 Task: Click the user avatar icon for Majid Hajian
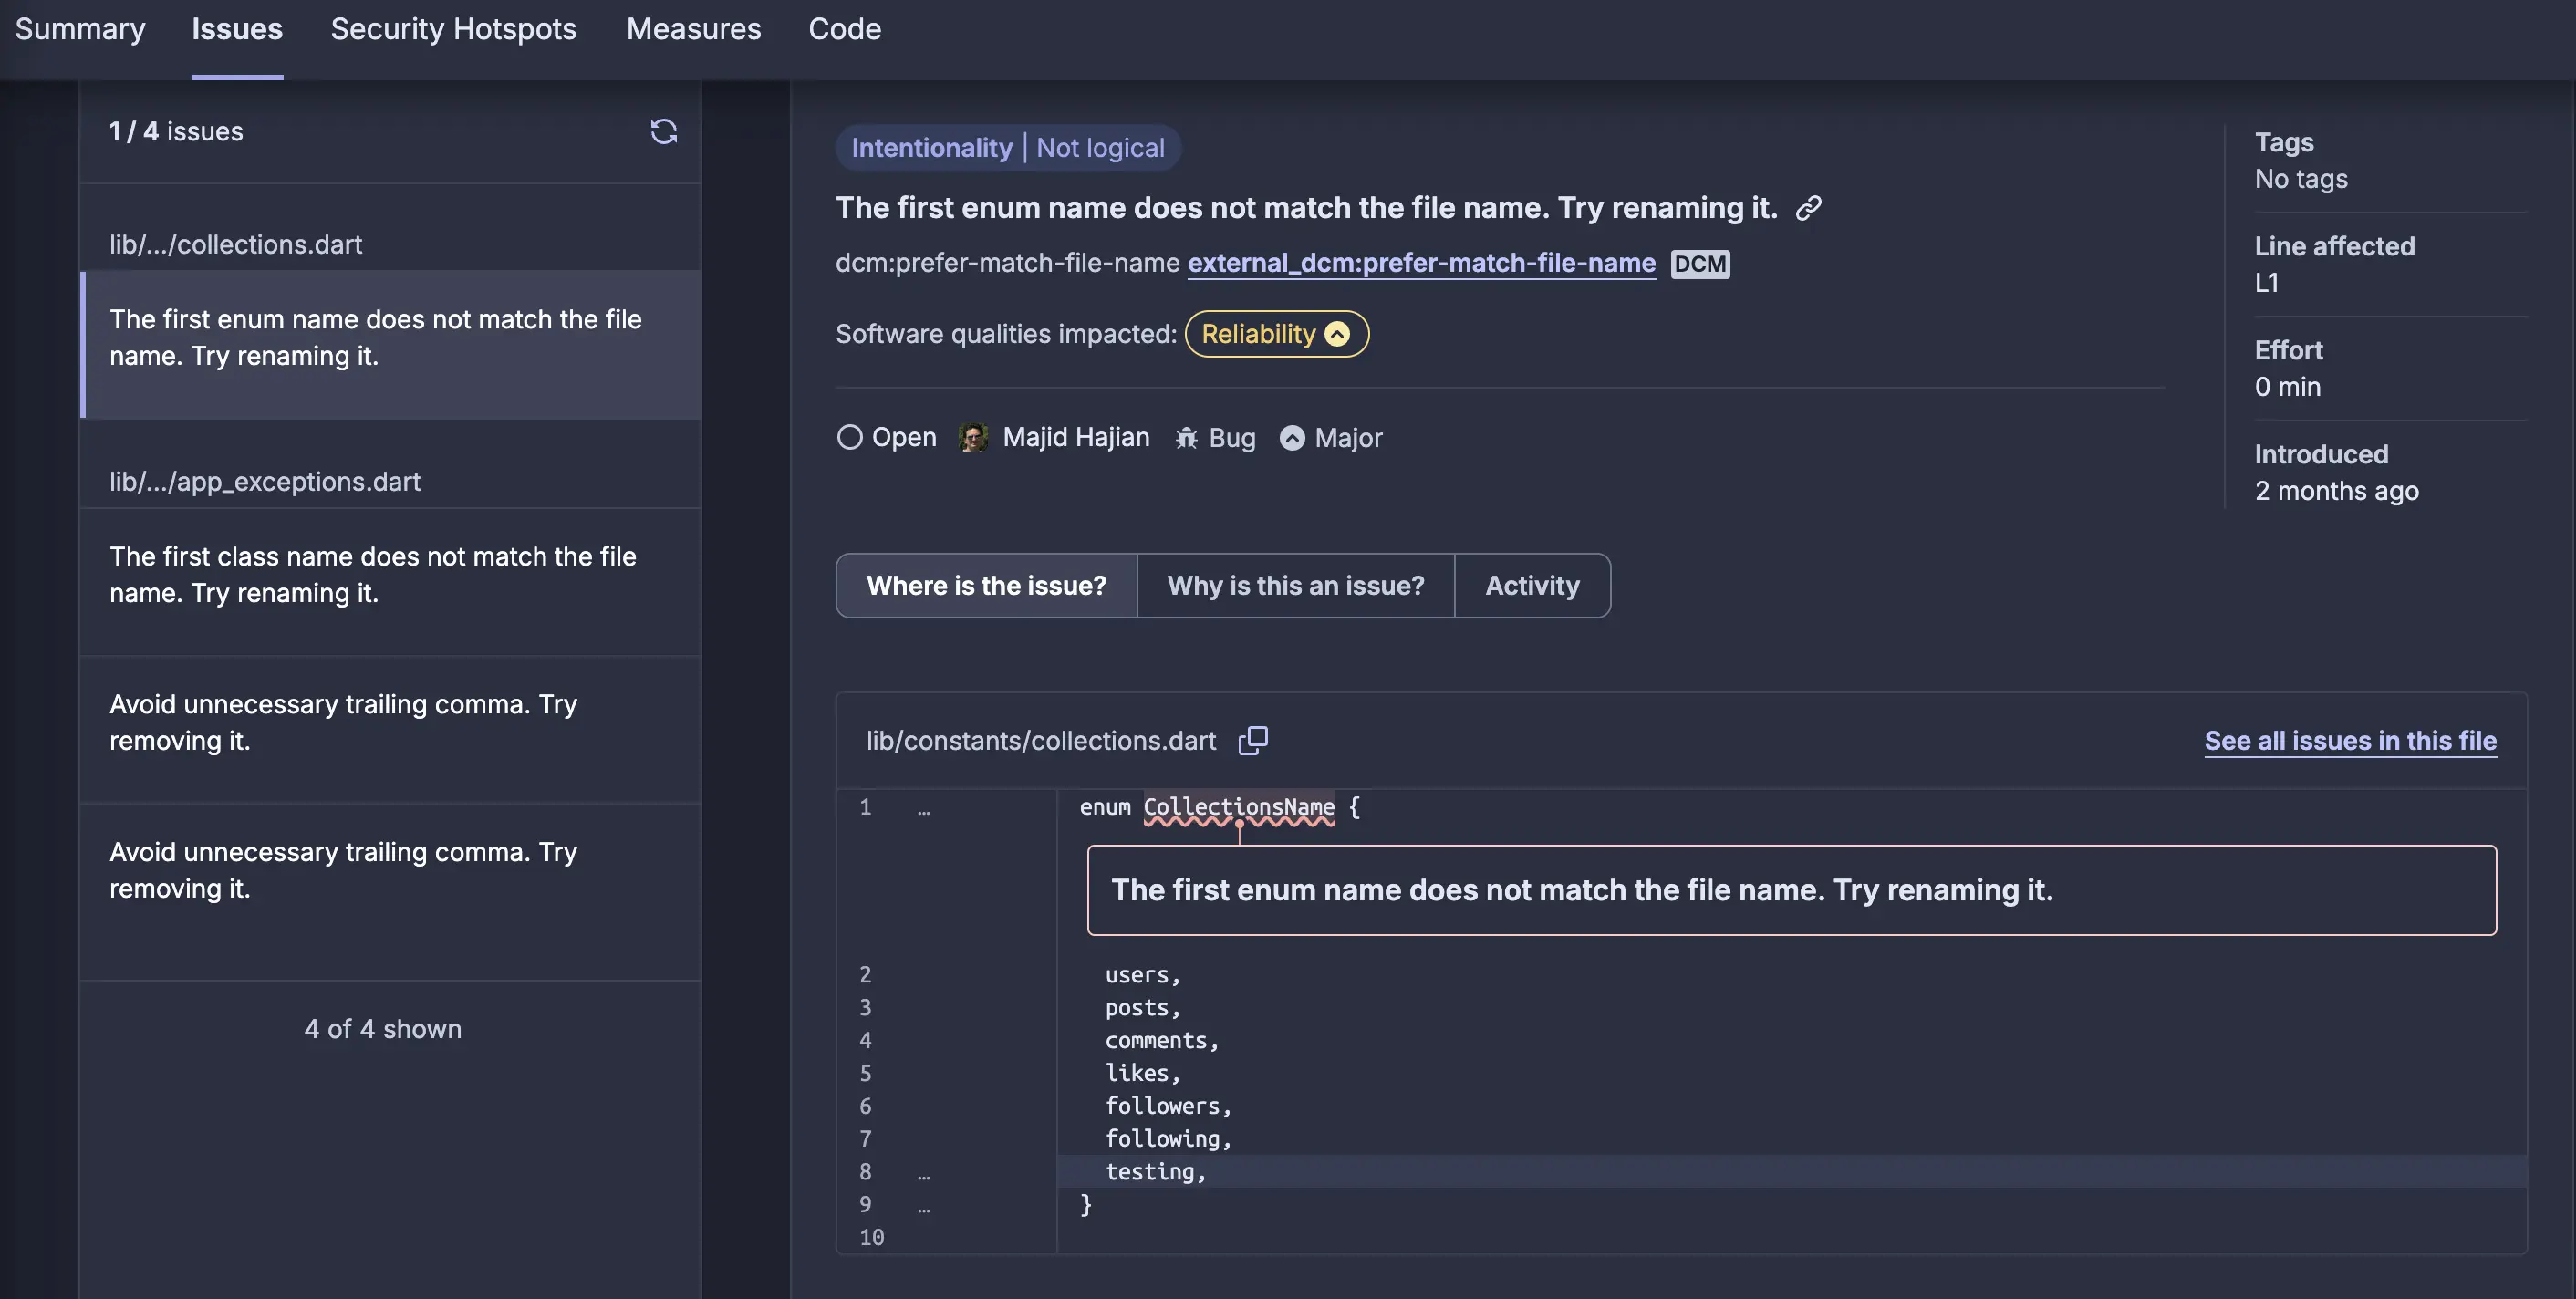974,438
